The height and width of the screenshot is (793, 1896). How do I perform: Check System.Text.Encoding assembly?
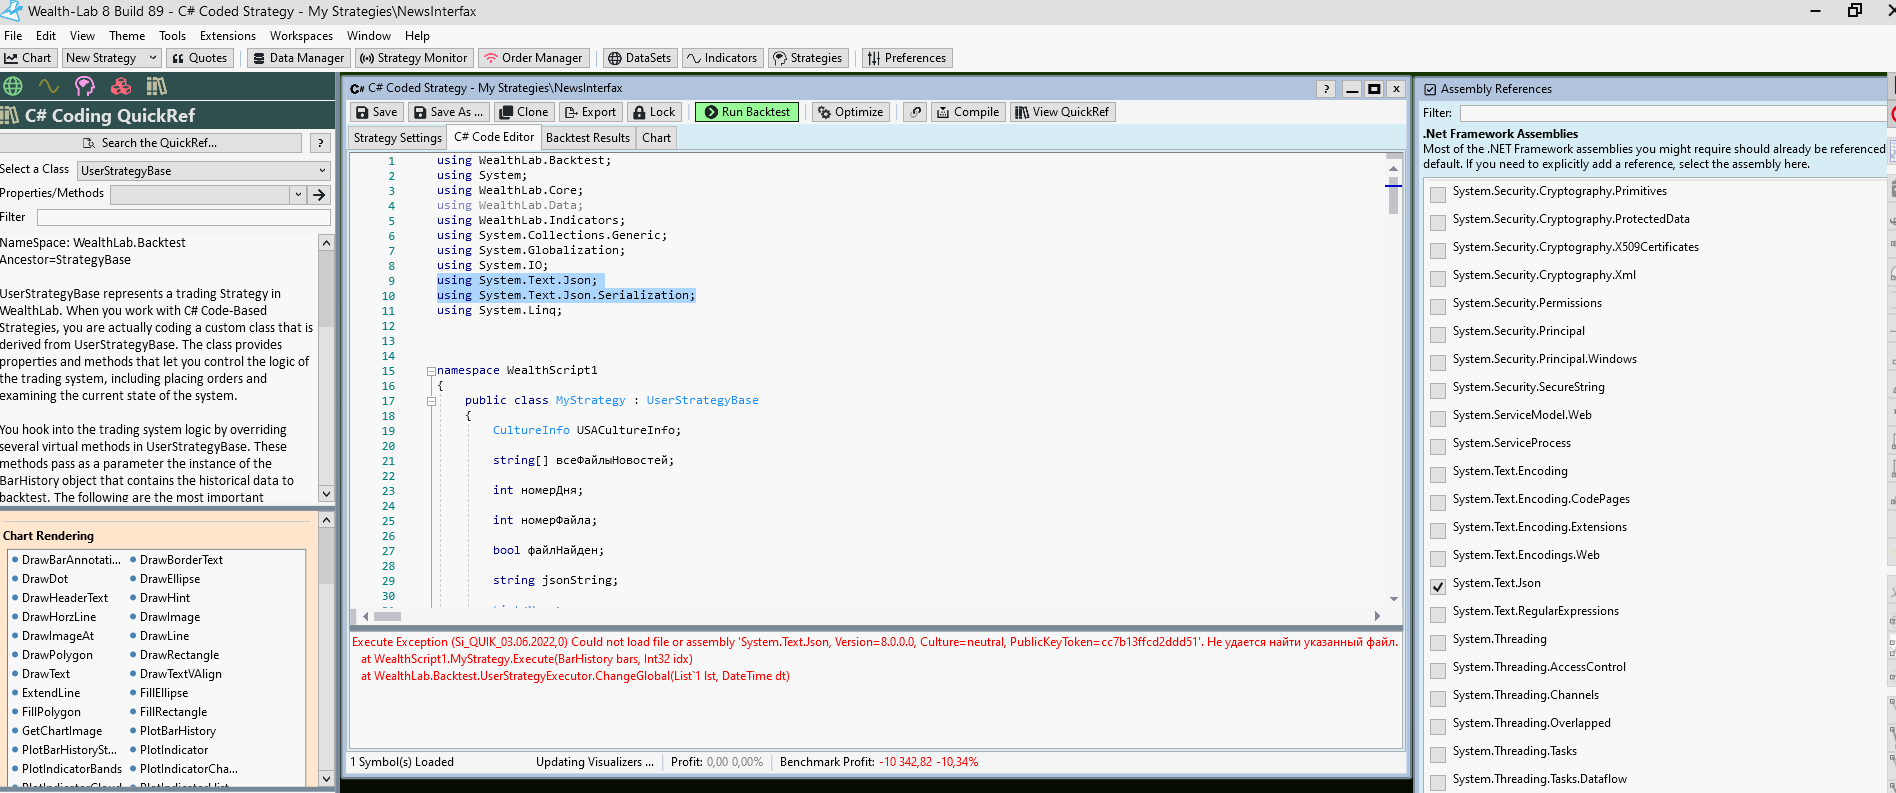click(1438, 474)
